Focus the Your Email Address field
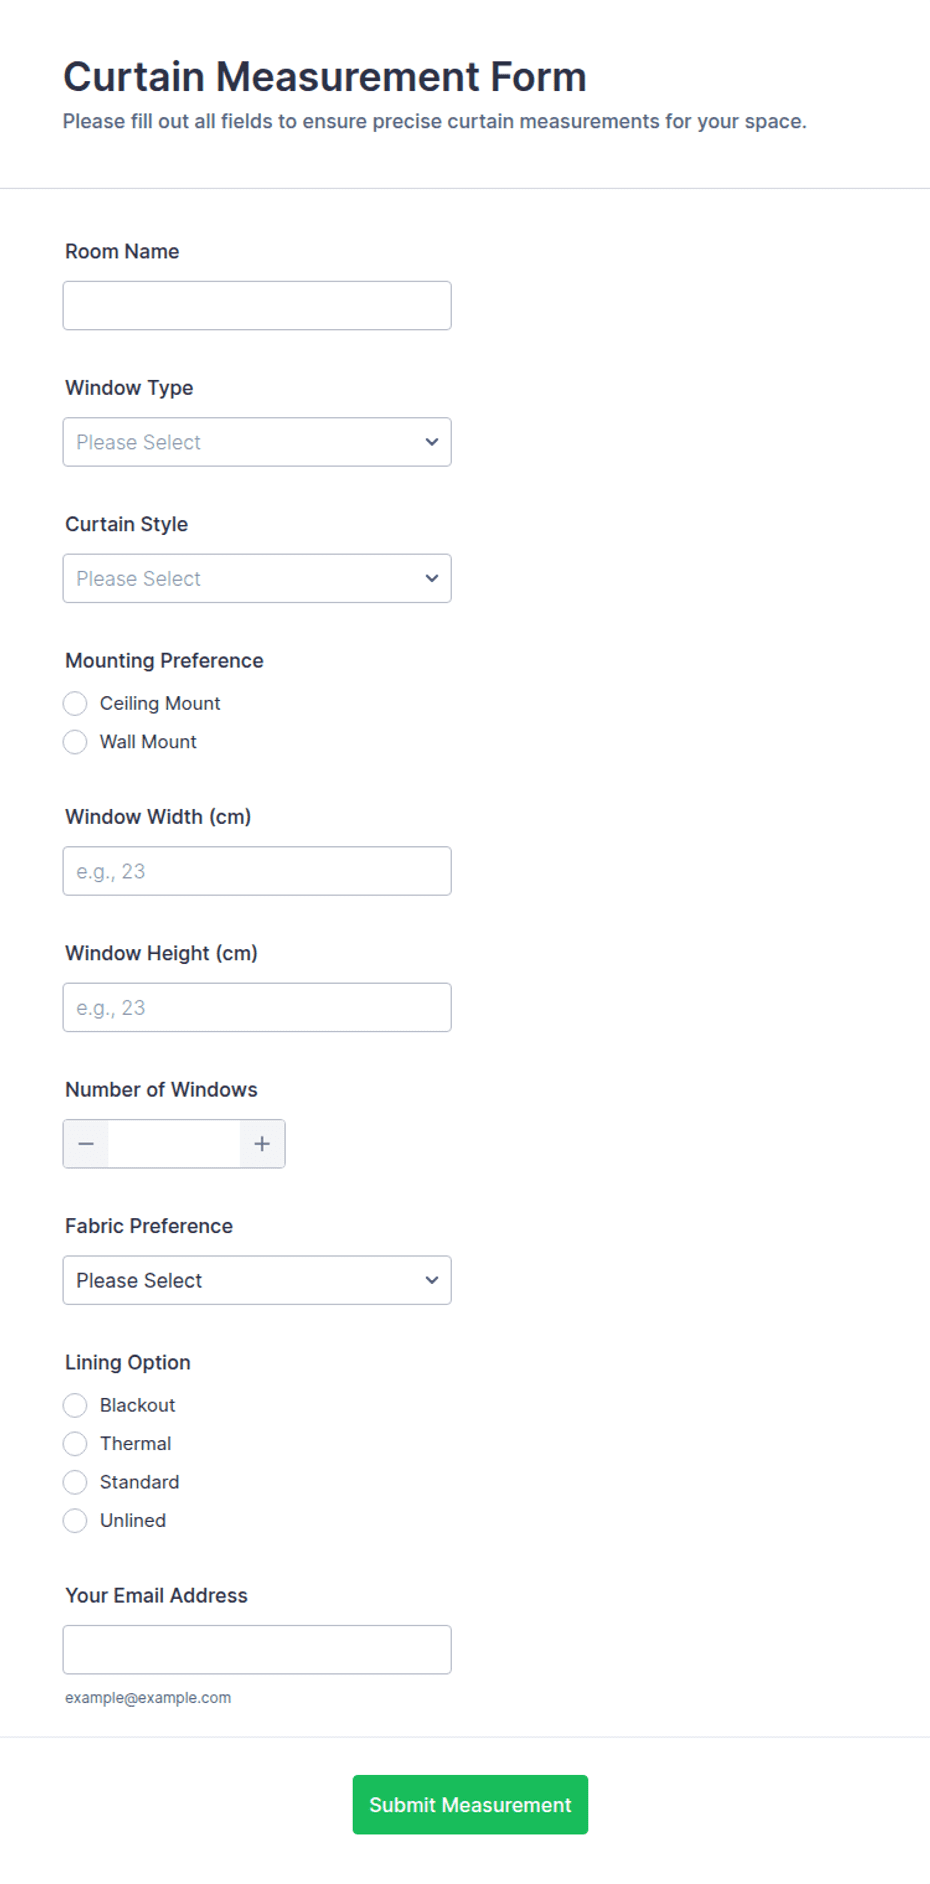Screen dimensions: 930x1884 pos(257,1650)
